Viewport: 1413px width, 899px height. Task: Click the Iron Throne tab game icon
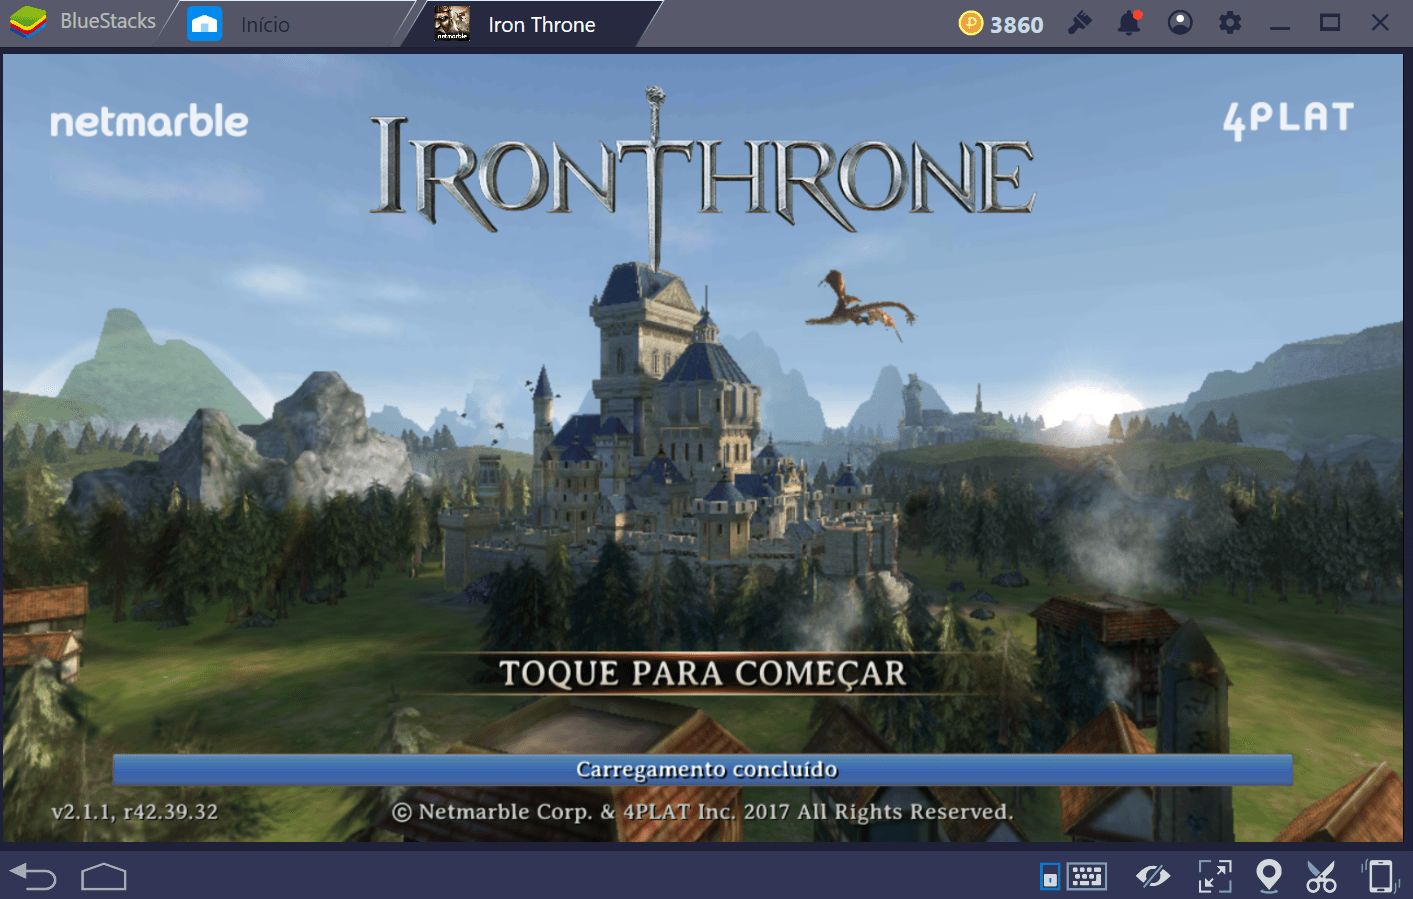452,24
